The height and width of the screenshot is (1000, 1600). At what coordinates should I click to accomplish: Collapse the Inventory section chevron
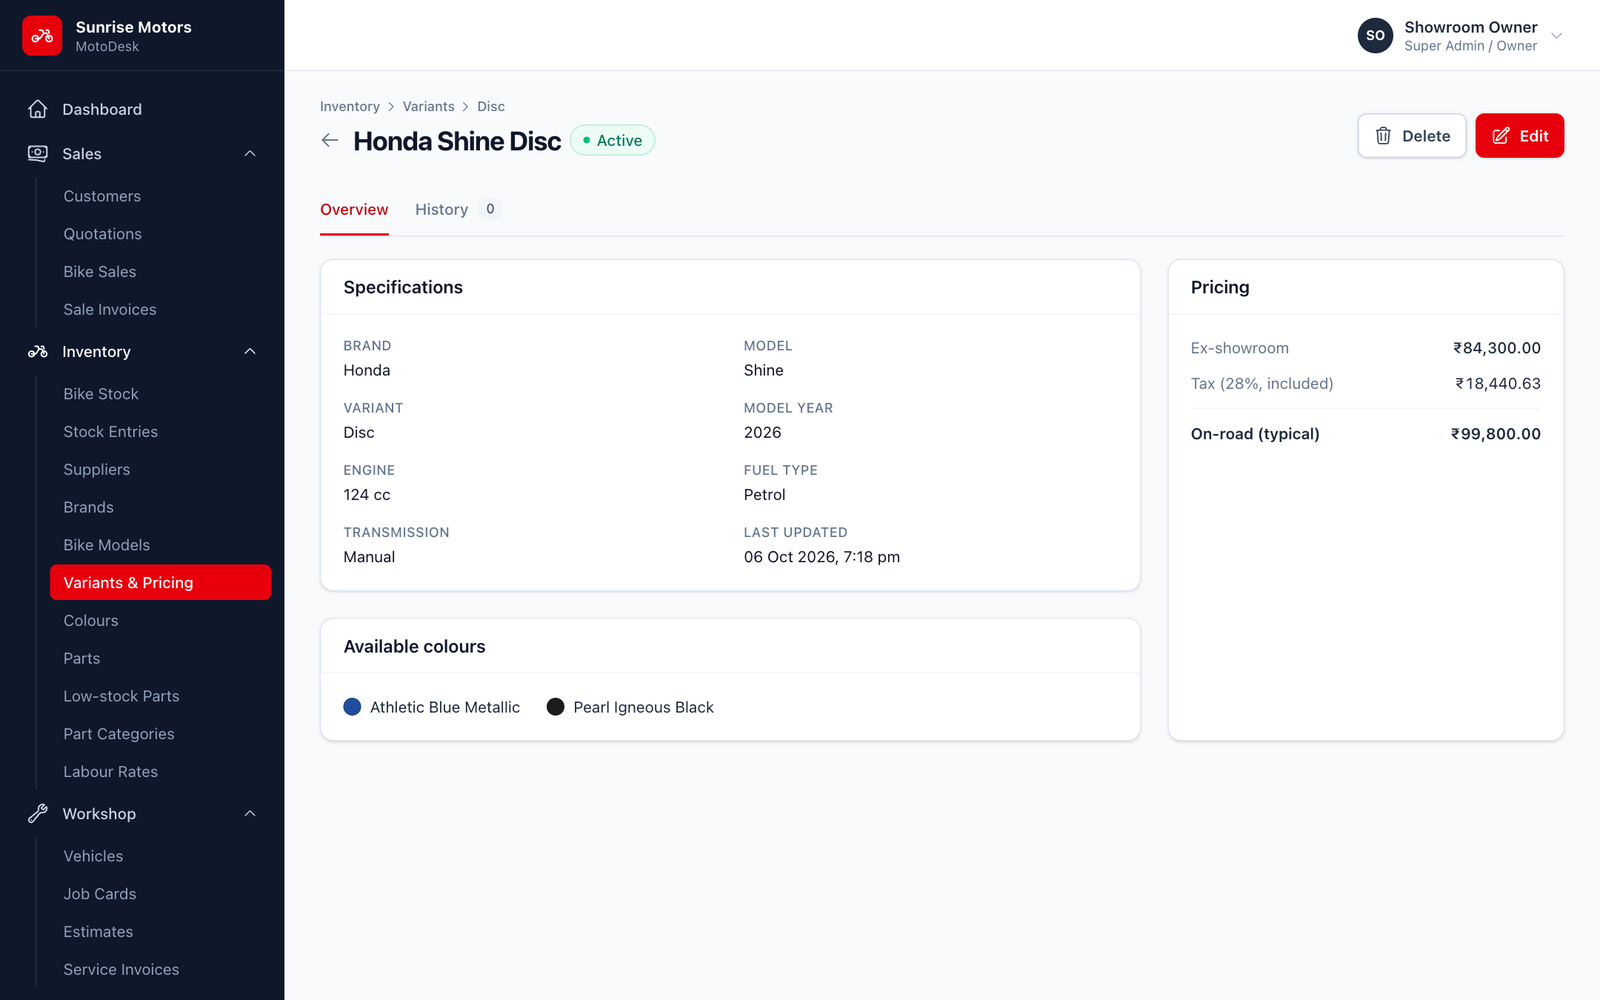[250, 352]
